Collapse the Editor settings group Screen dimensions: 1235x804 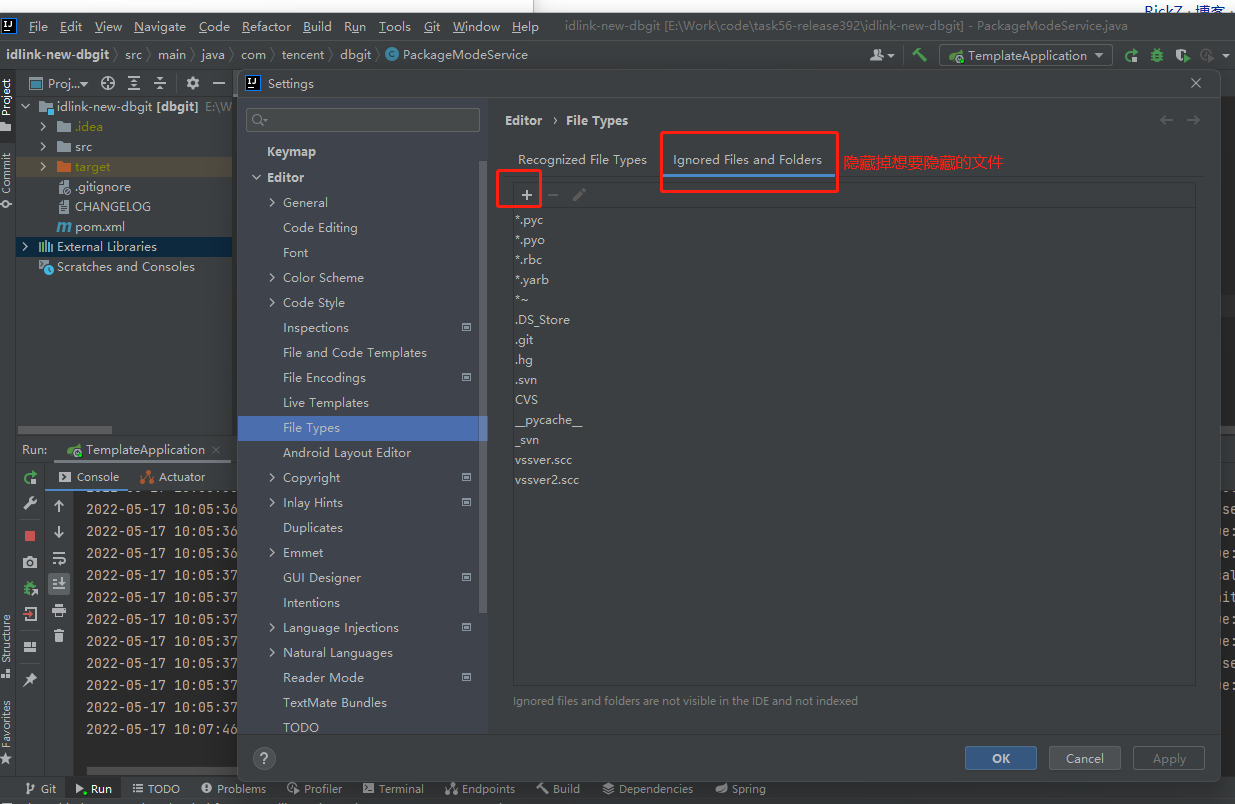256,177
